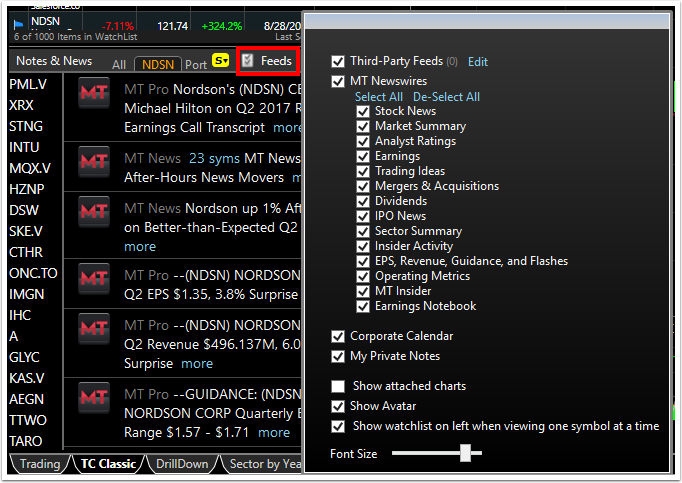
Task: Select TARO in the watchlist
Action: click(x=26, y=441)
